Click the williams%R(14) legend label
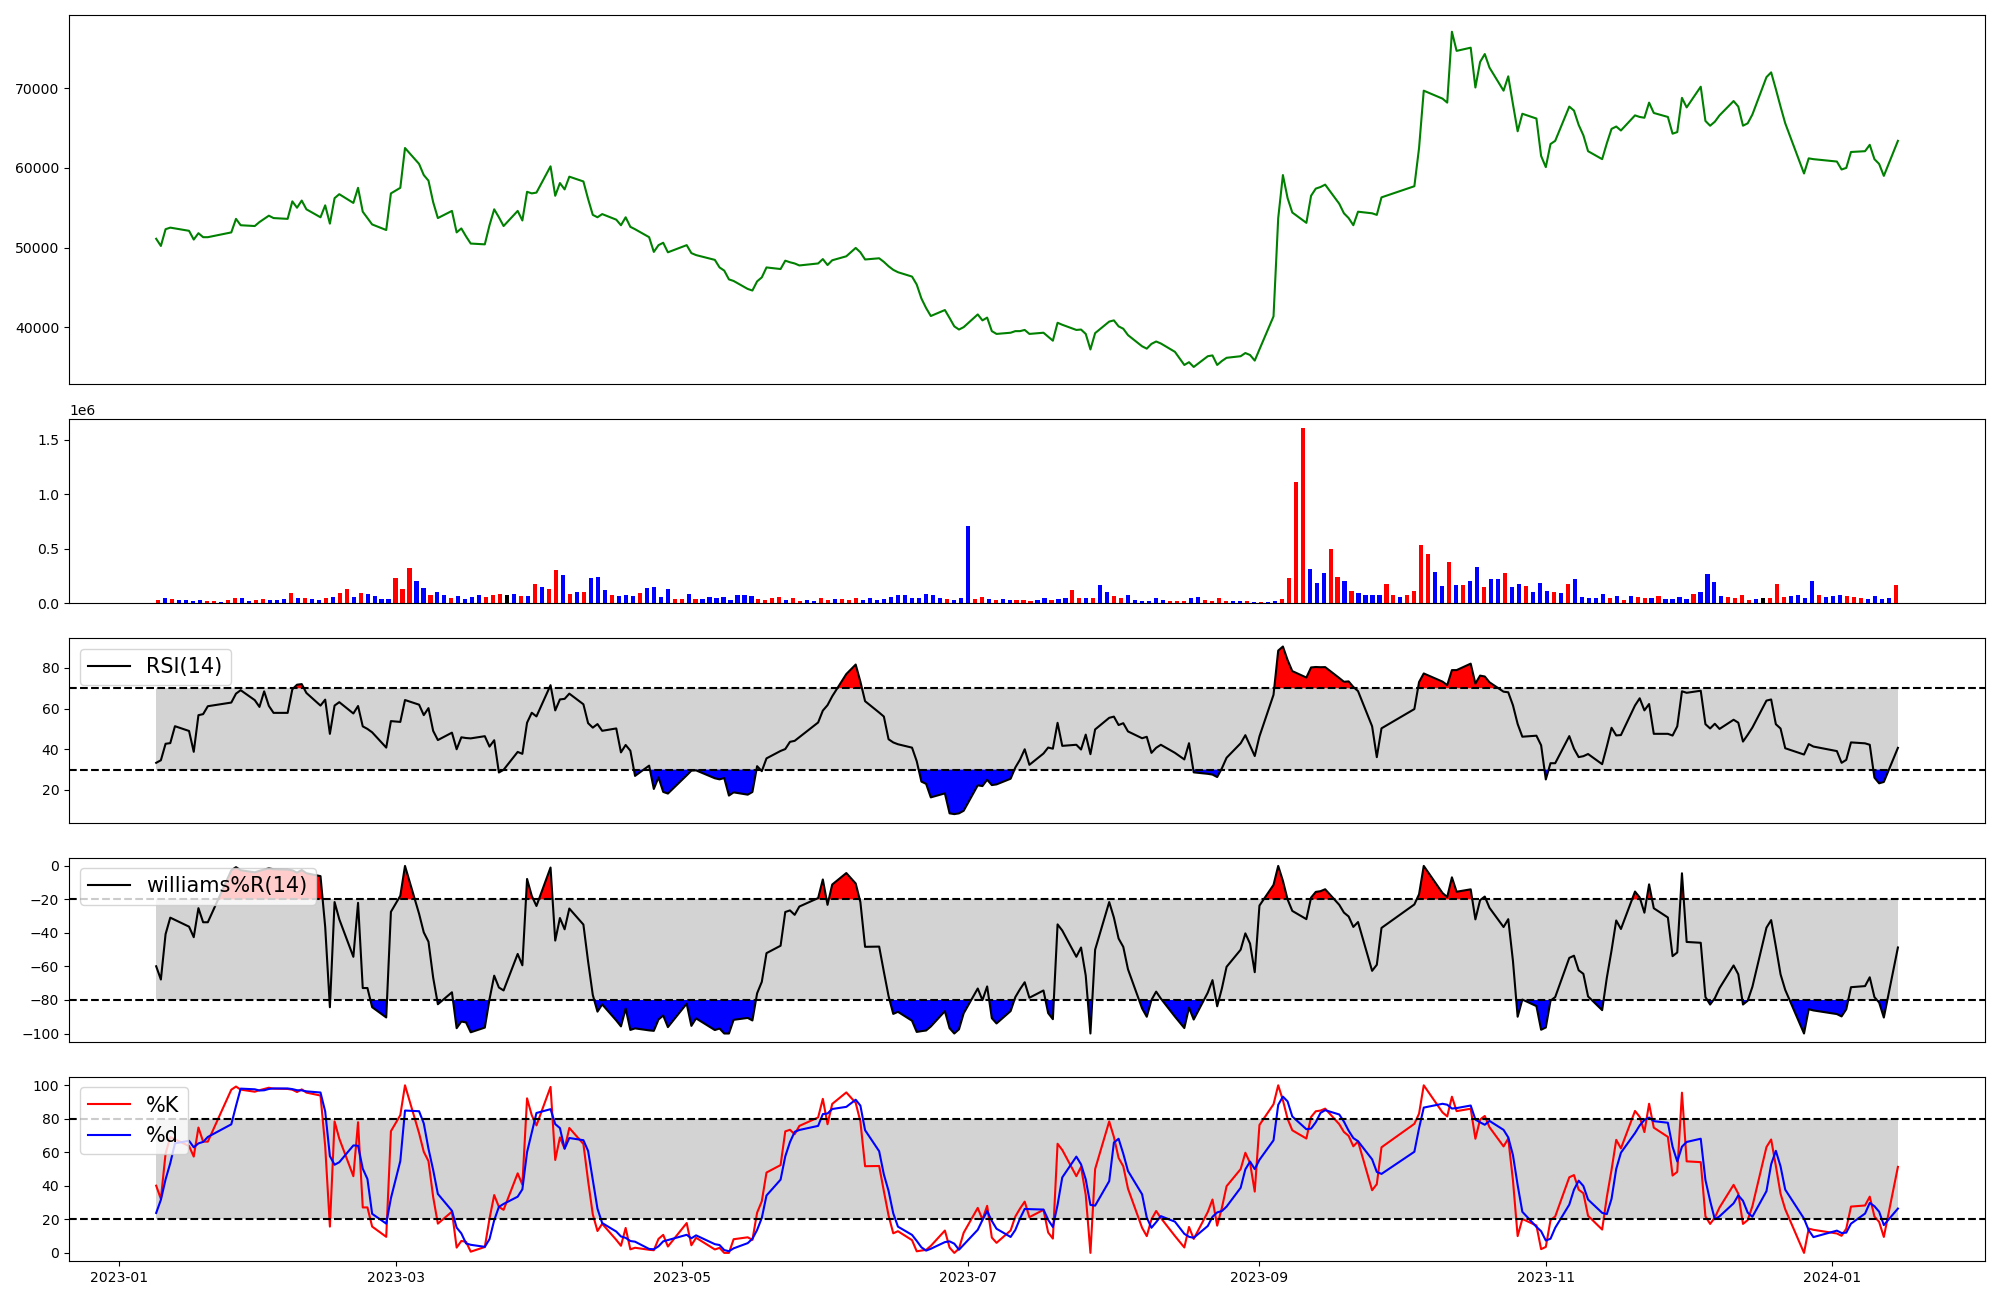Screen dimensions: 2000x1300 click(226, 885)
